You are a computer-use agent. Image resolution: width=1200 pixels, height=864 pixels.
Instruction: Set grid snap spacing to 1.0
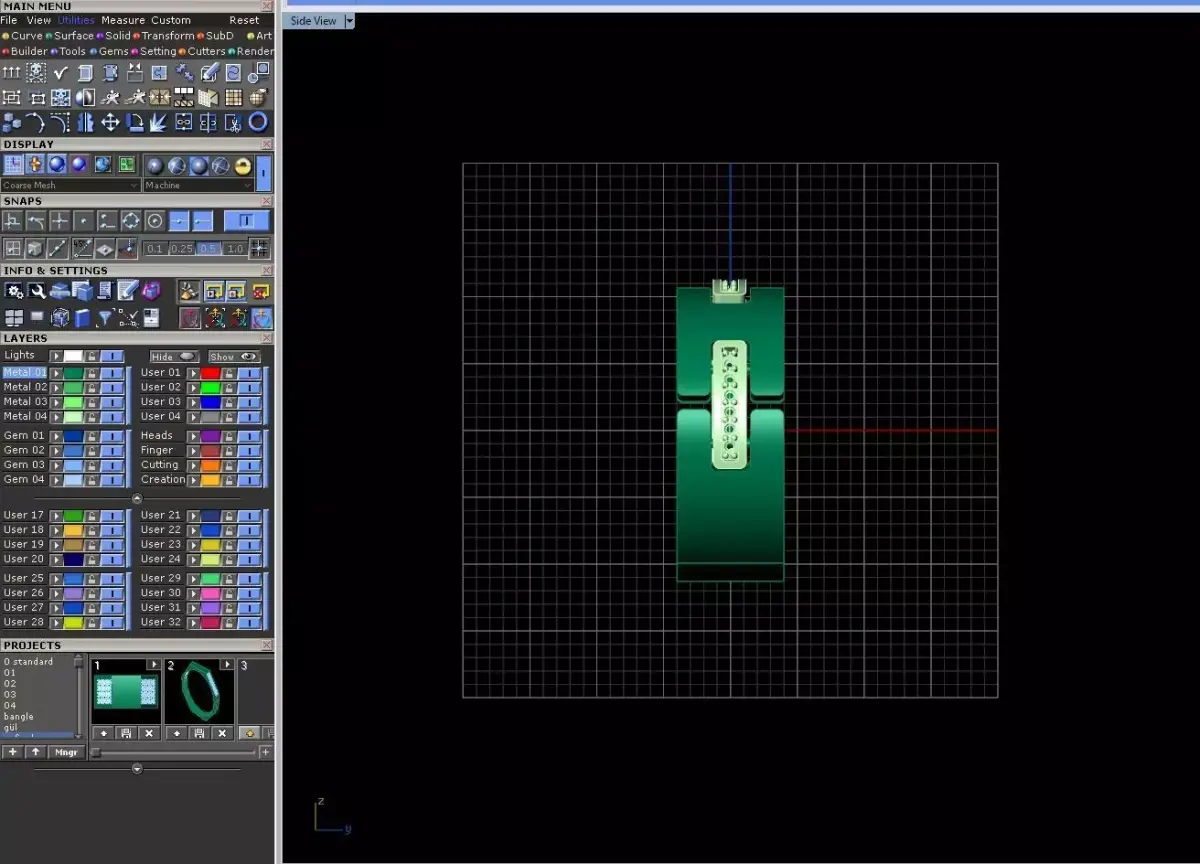tap(235, 248)
